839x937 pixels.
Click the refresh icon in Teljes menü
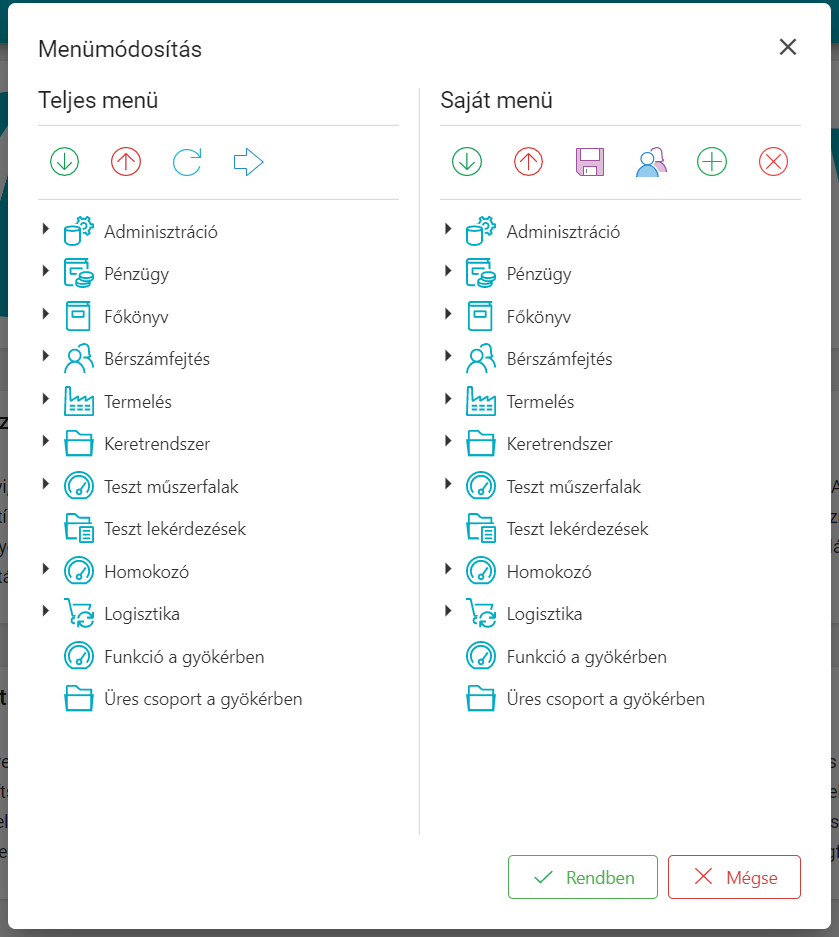point(187,161)
